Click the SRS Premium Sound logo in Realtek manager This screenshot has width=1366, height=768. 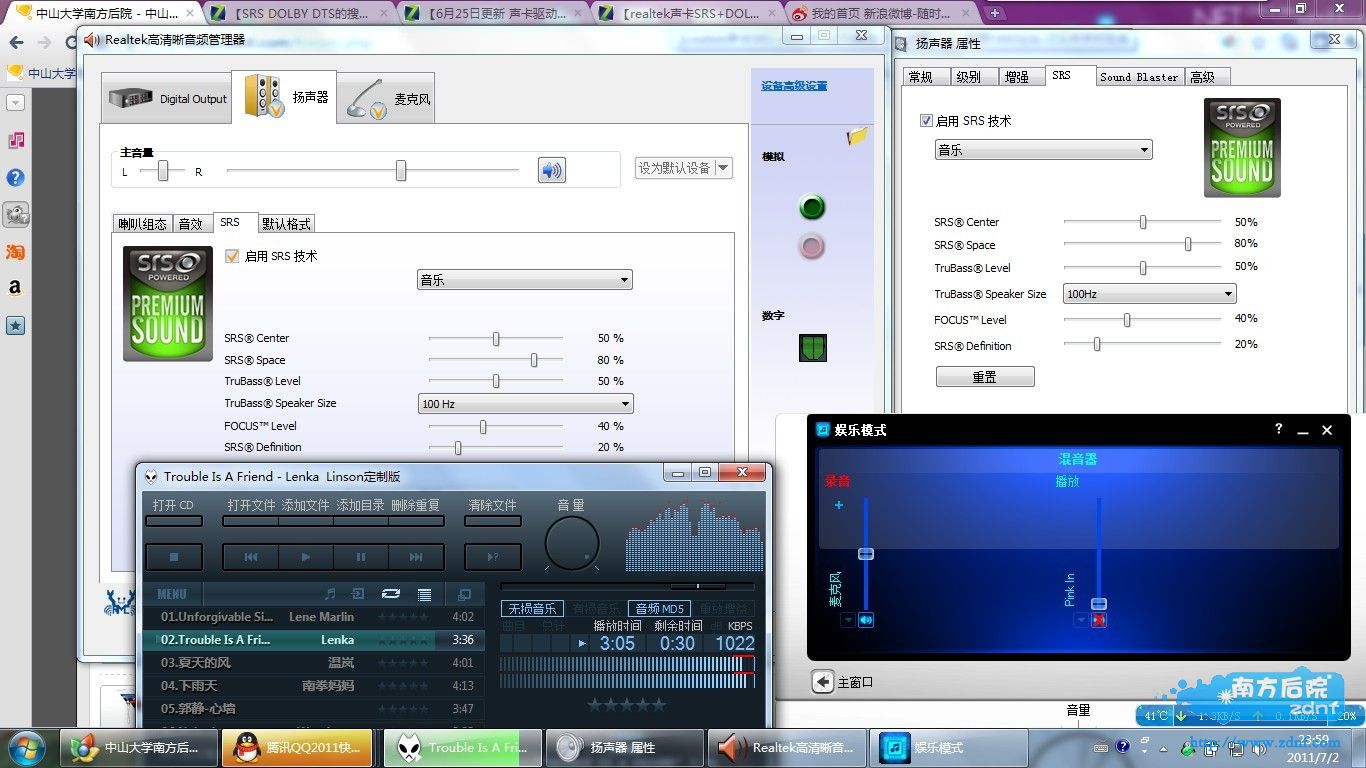(x=168, y=303)
